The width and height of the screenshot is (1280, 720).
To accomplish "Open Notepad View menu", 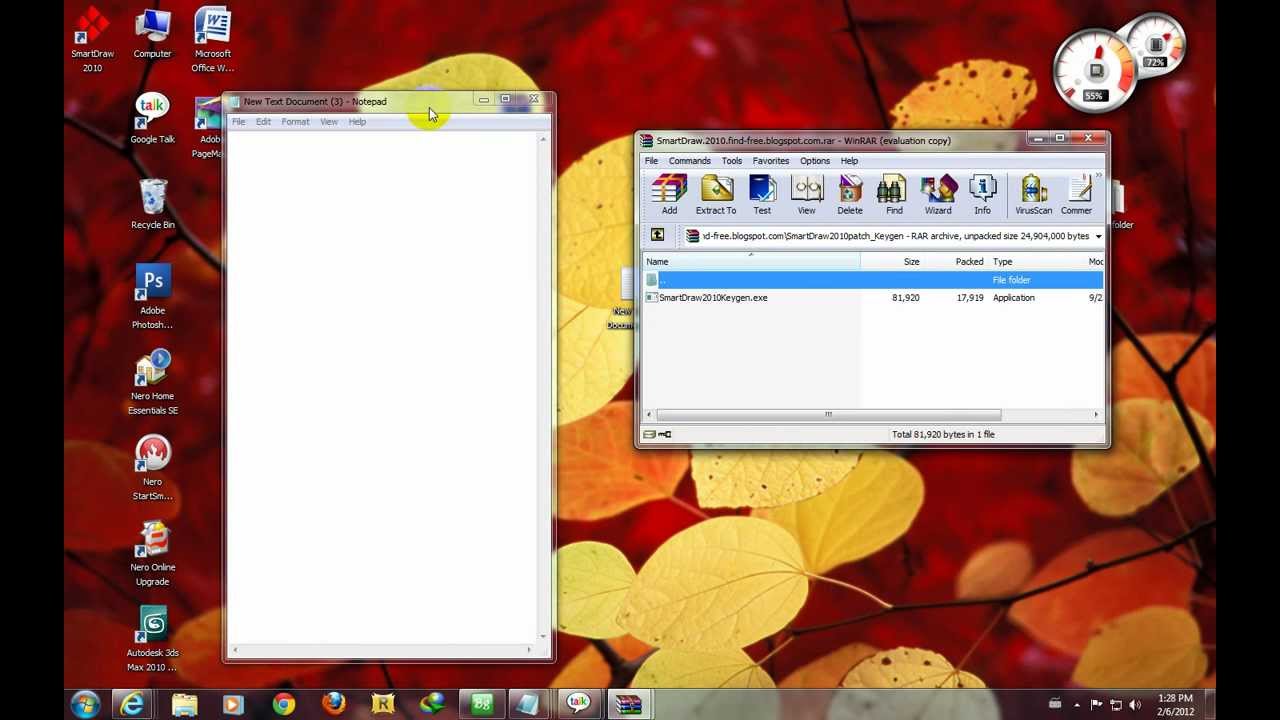I will click(x=329, y=121).
